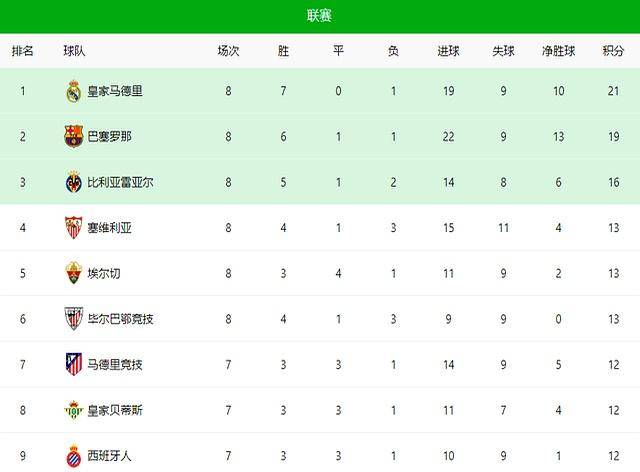Open the 塞维利亚 team link
The width and height of the screenshot is (640, 472).
(x=110, y=228)
